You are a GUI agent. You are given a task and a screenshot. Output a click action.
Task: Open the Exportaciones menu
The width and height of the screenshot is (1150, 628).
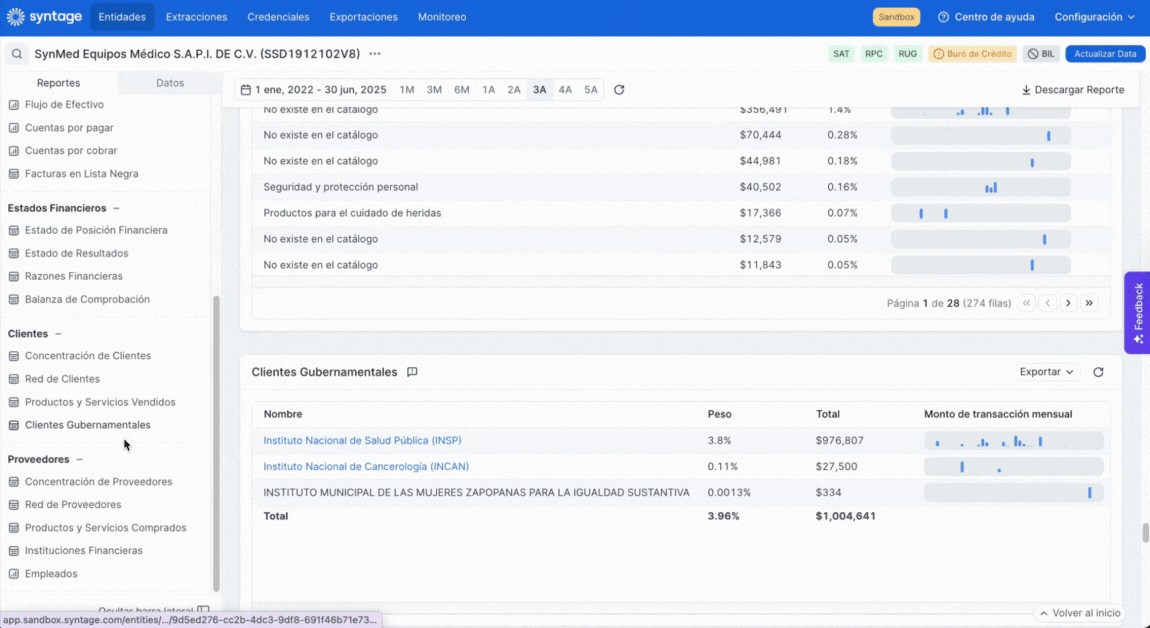tap(363, 17)
